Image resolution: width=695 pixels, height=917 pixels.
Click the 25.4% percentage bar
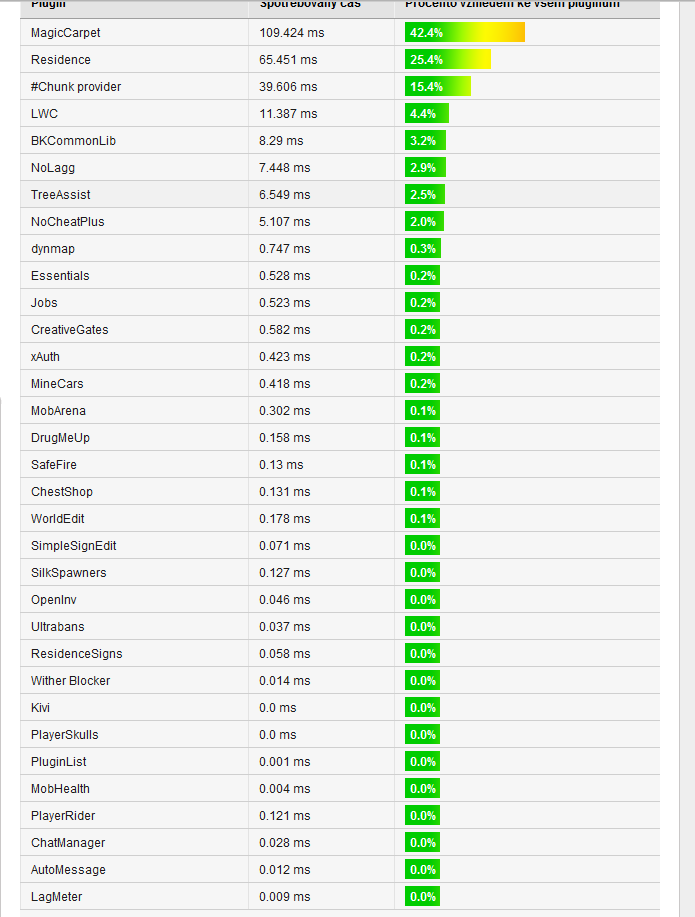pyautogui.click(x=448, y=59)
